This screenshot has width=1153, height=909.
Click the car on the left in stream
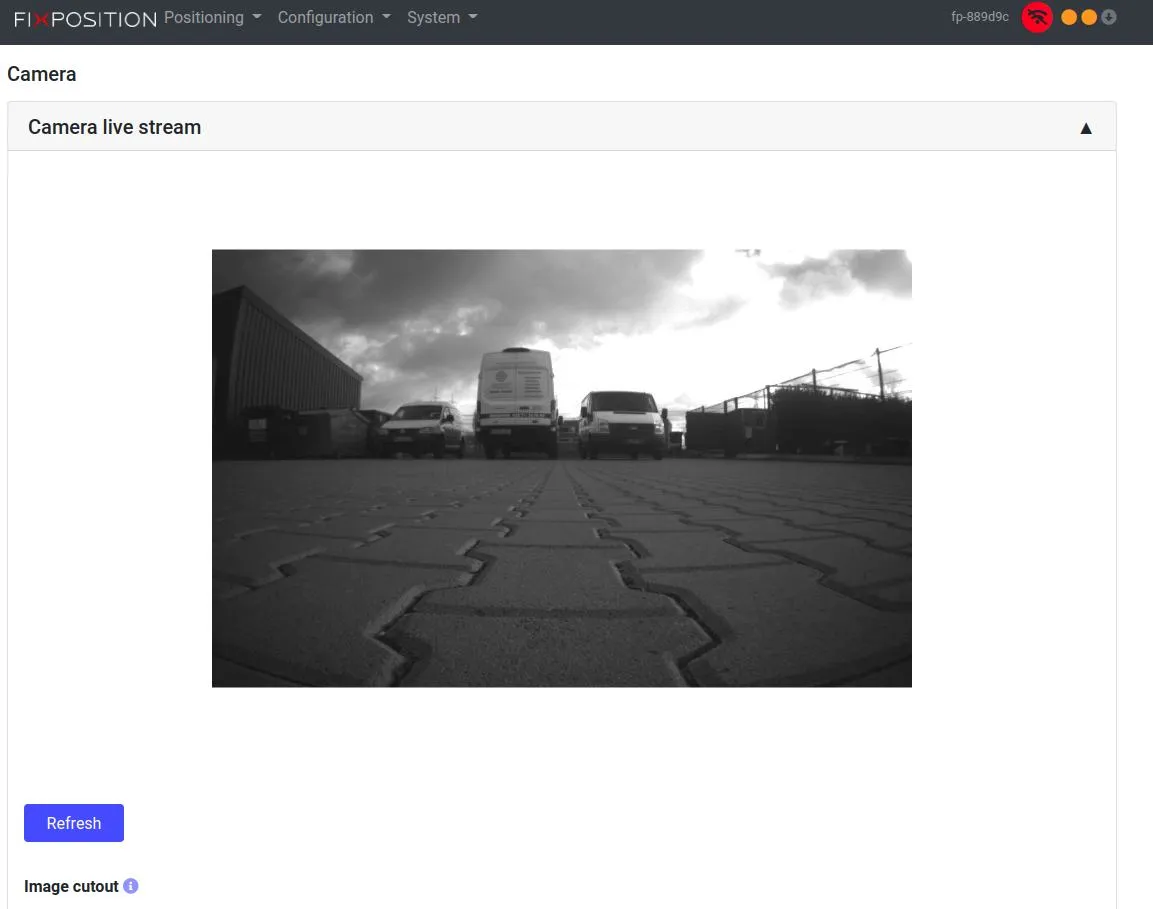(422, 427)
